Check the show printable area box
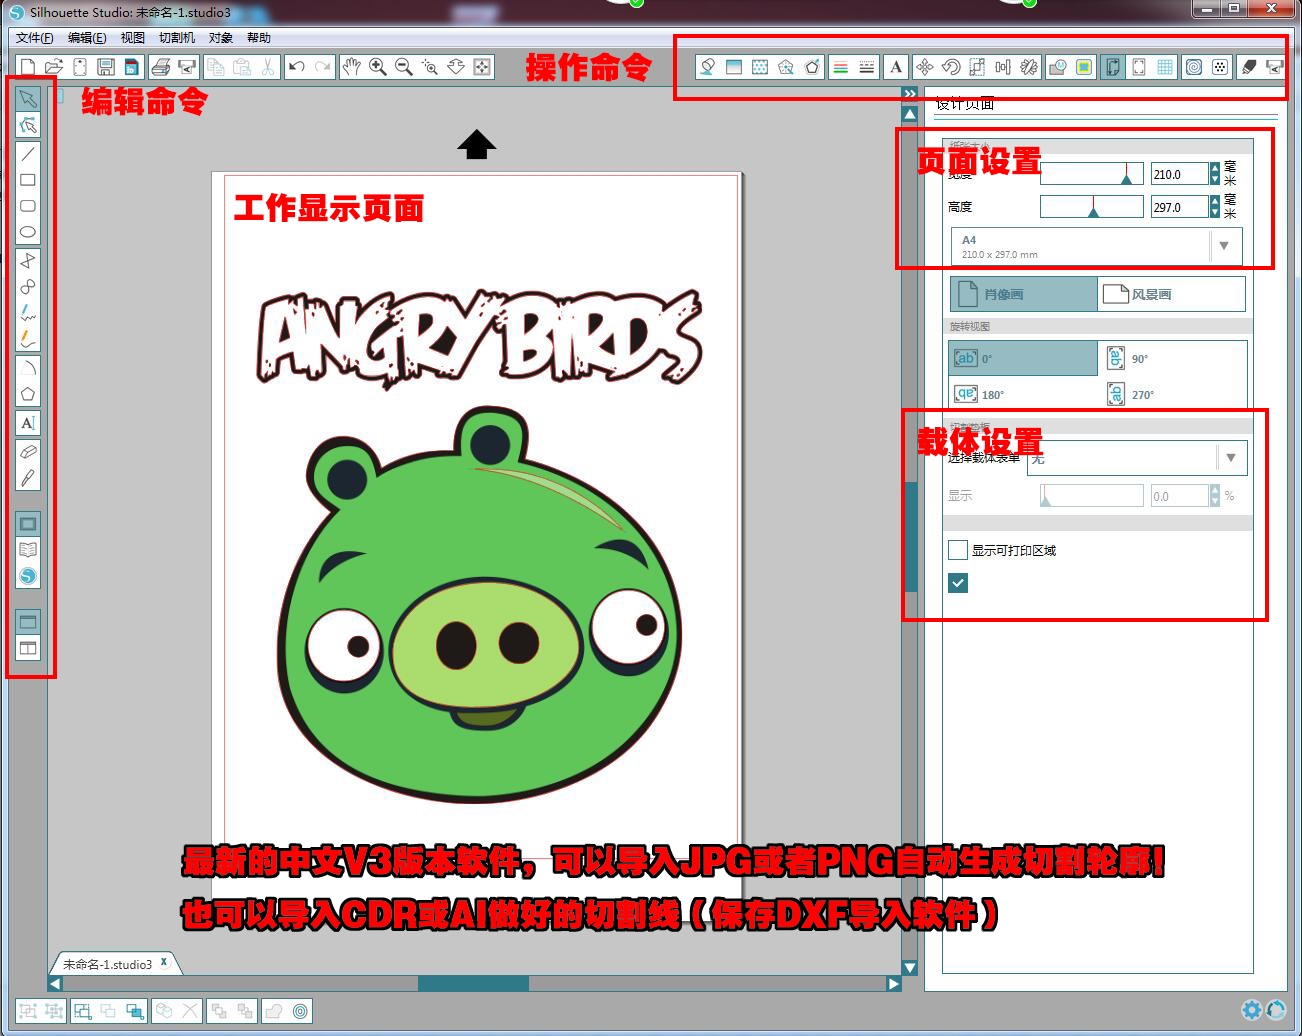The image size is (1302, 1036). tap(958, 550)
